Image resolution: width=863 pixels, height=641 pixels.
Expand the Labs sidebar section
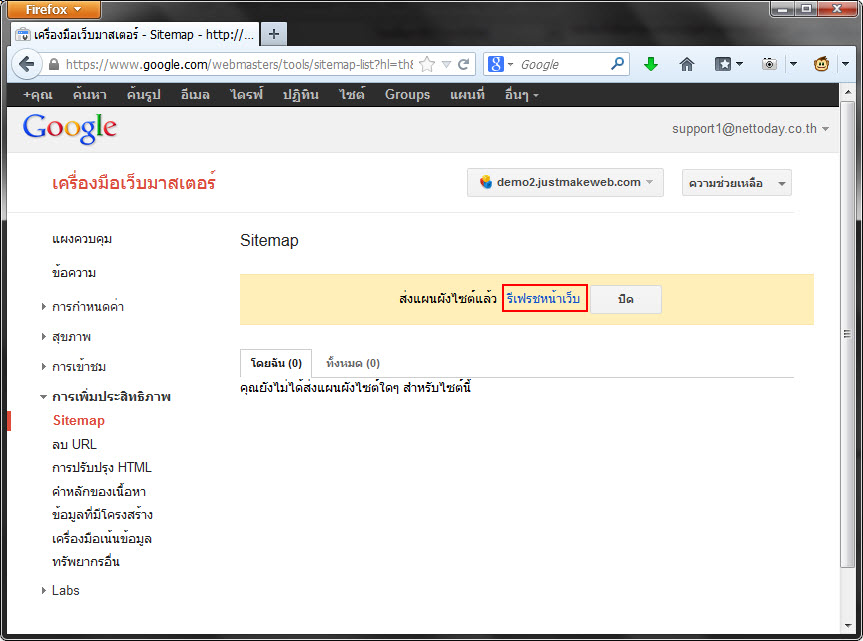click(x=43, y=590)
